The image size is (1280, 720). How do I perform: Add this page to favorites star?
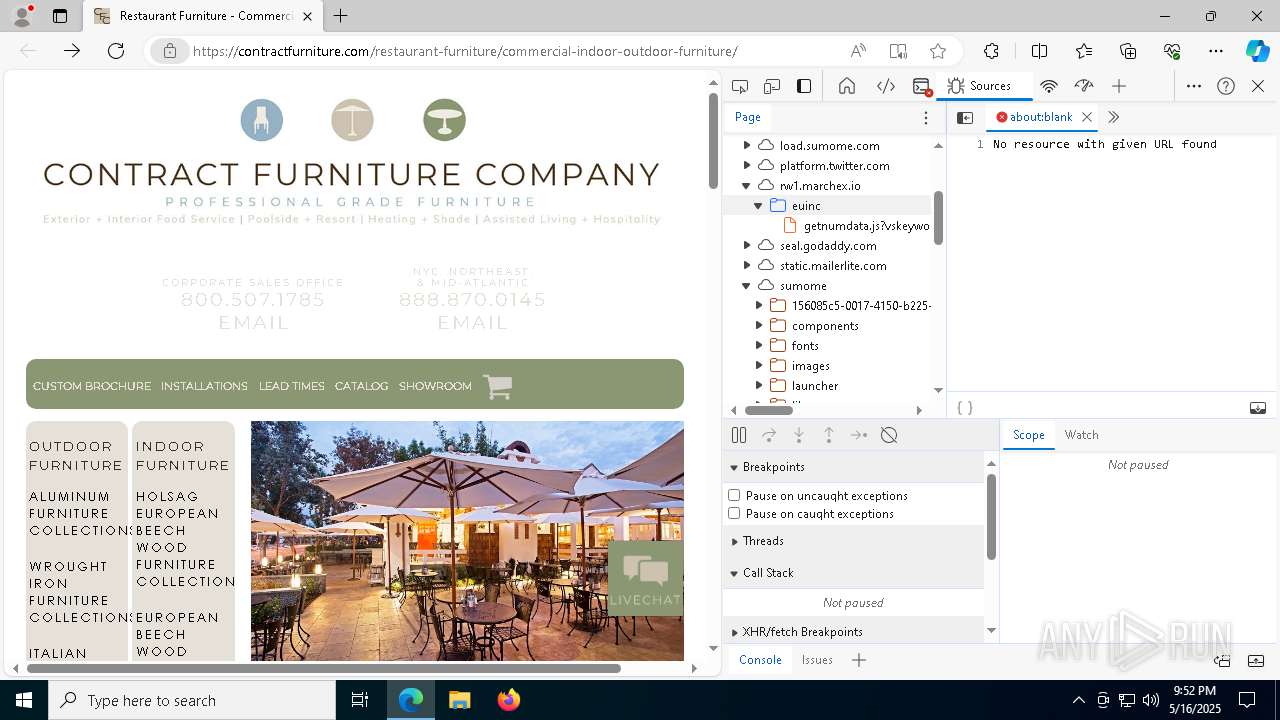click(x=937, y=51)
